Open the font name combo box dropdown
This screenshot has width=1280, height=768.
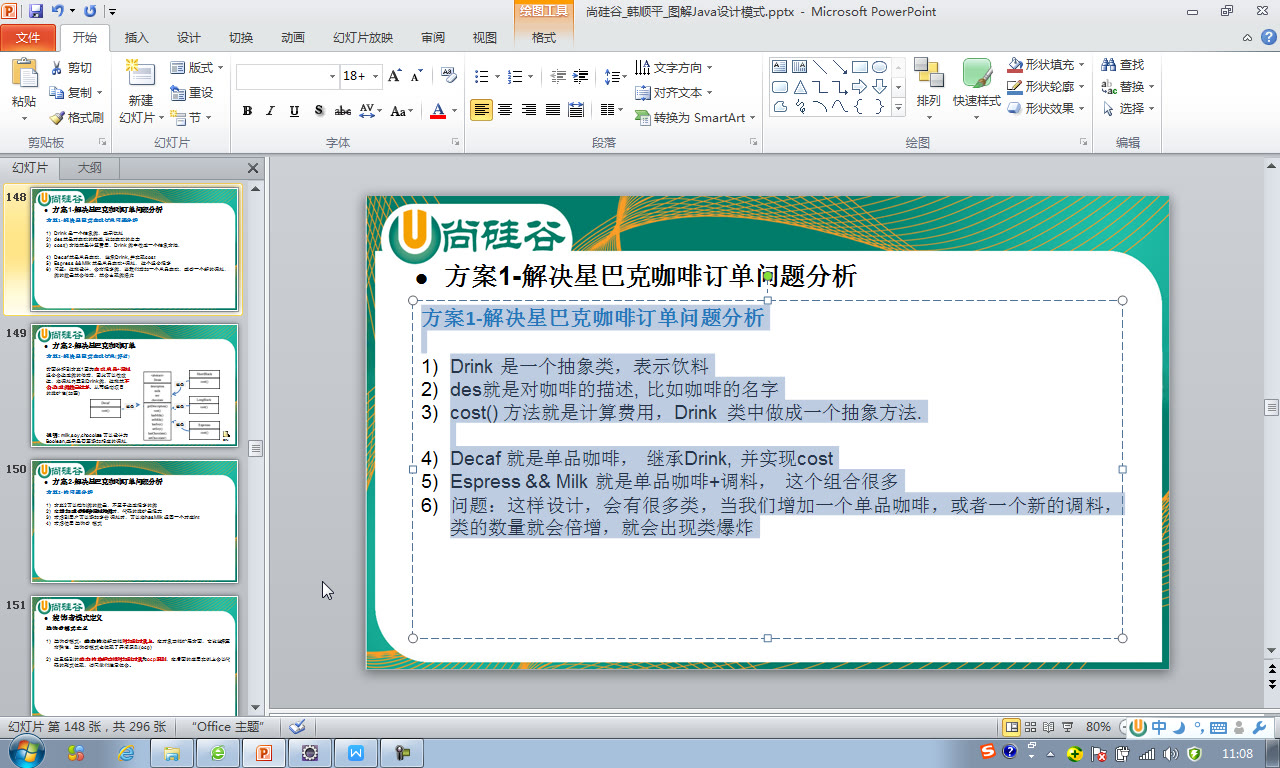[333, 76]
